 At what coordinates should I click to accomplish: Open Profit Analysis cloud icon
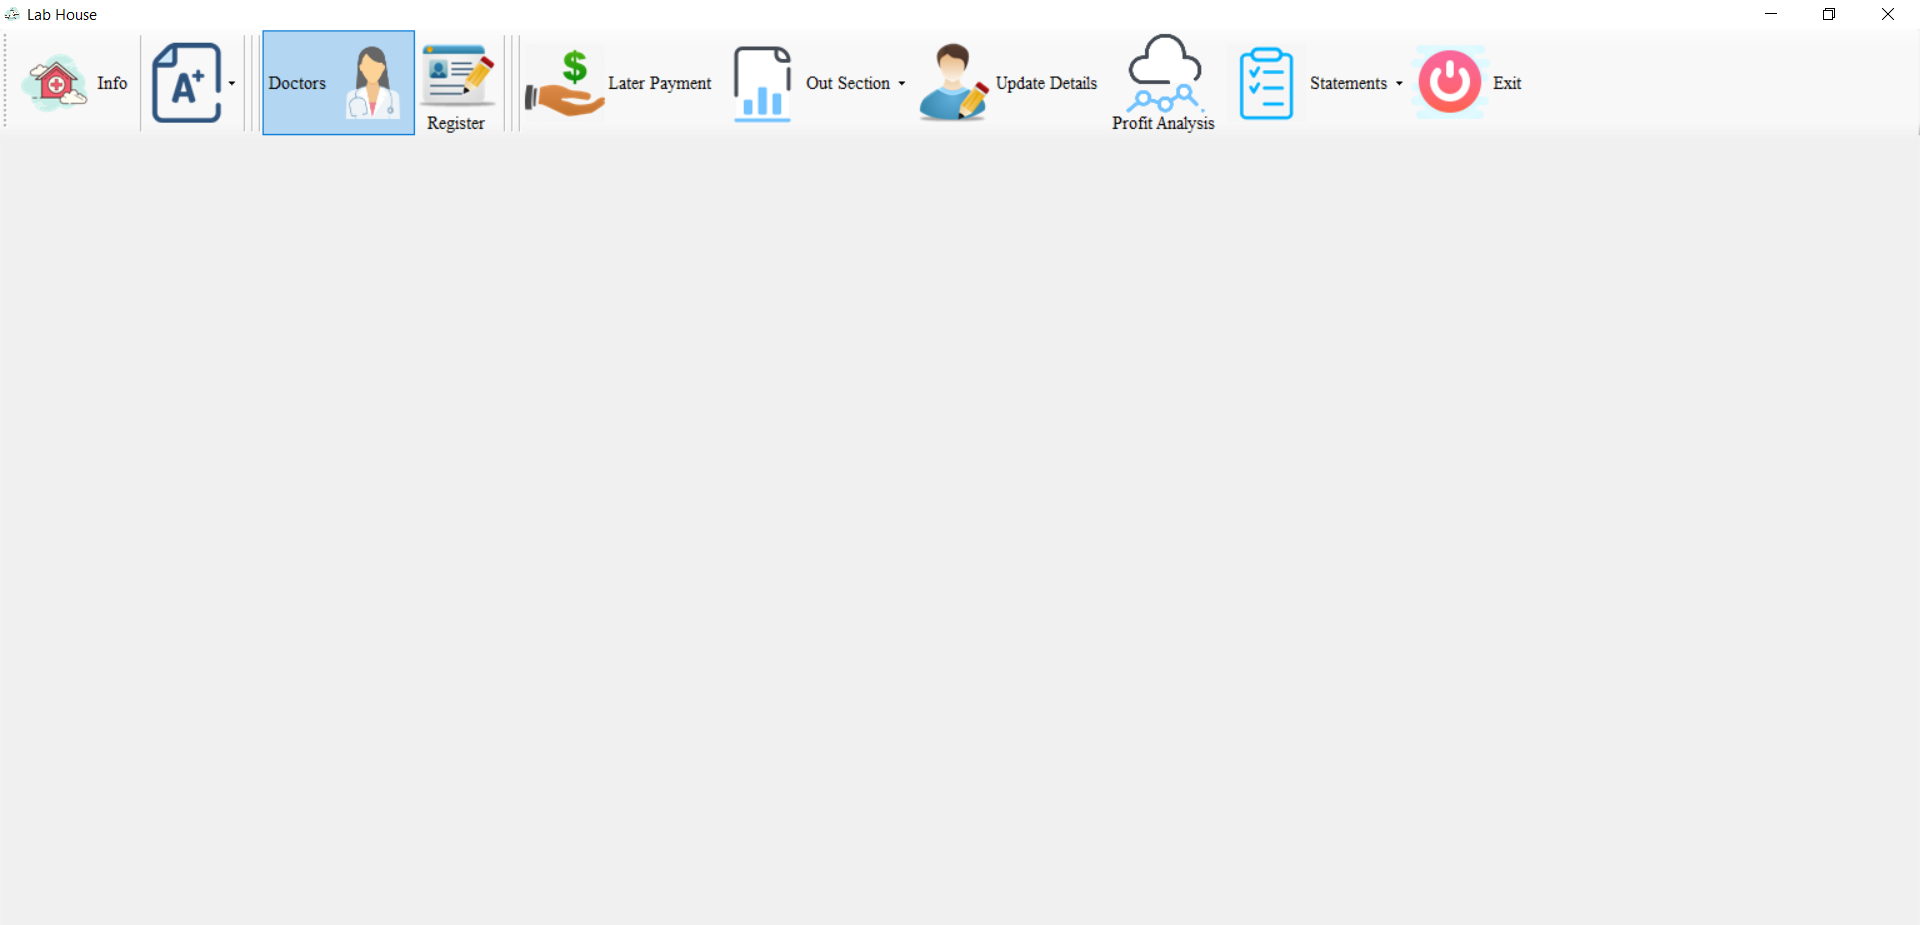pyautogui.click(x=1164, y=72)
